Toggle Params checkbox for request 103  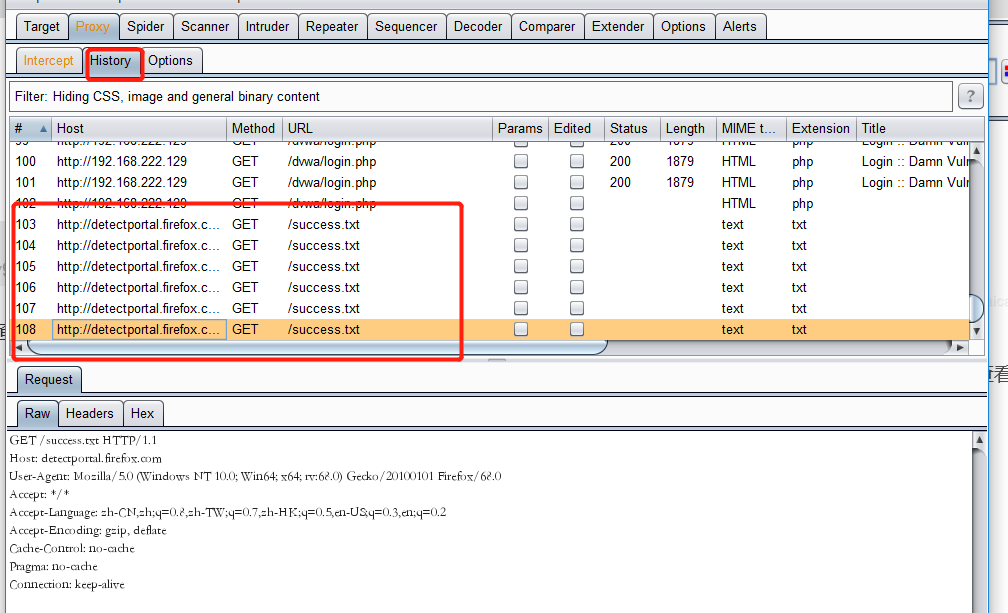point(521,224)
